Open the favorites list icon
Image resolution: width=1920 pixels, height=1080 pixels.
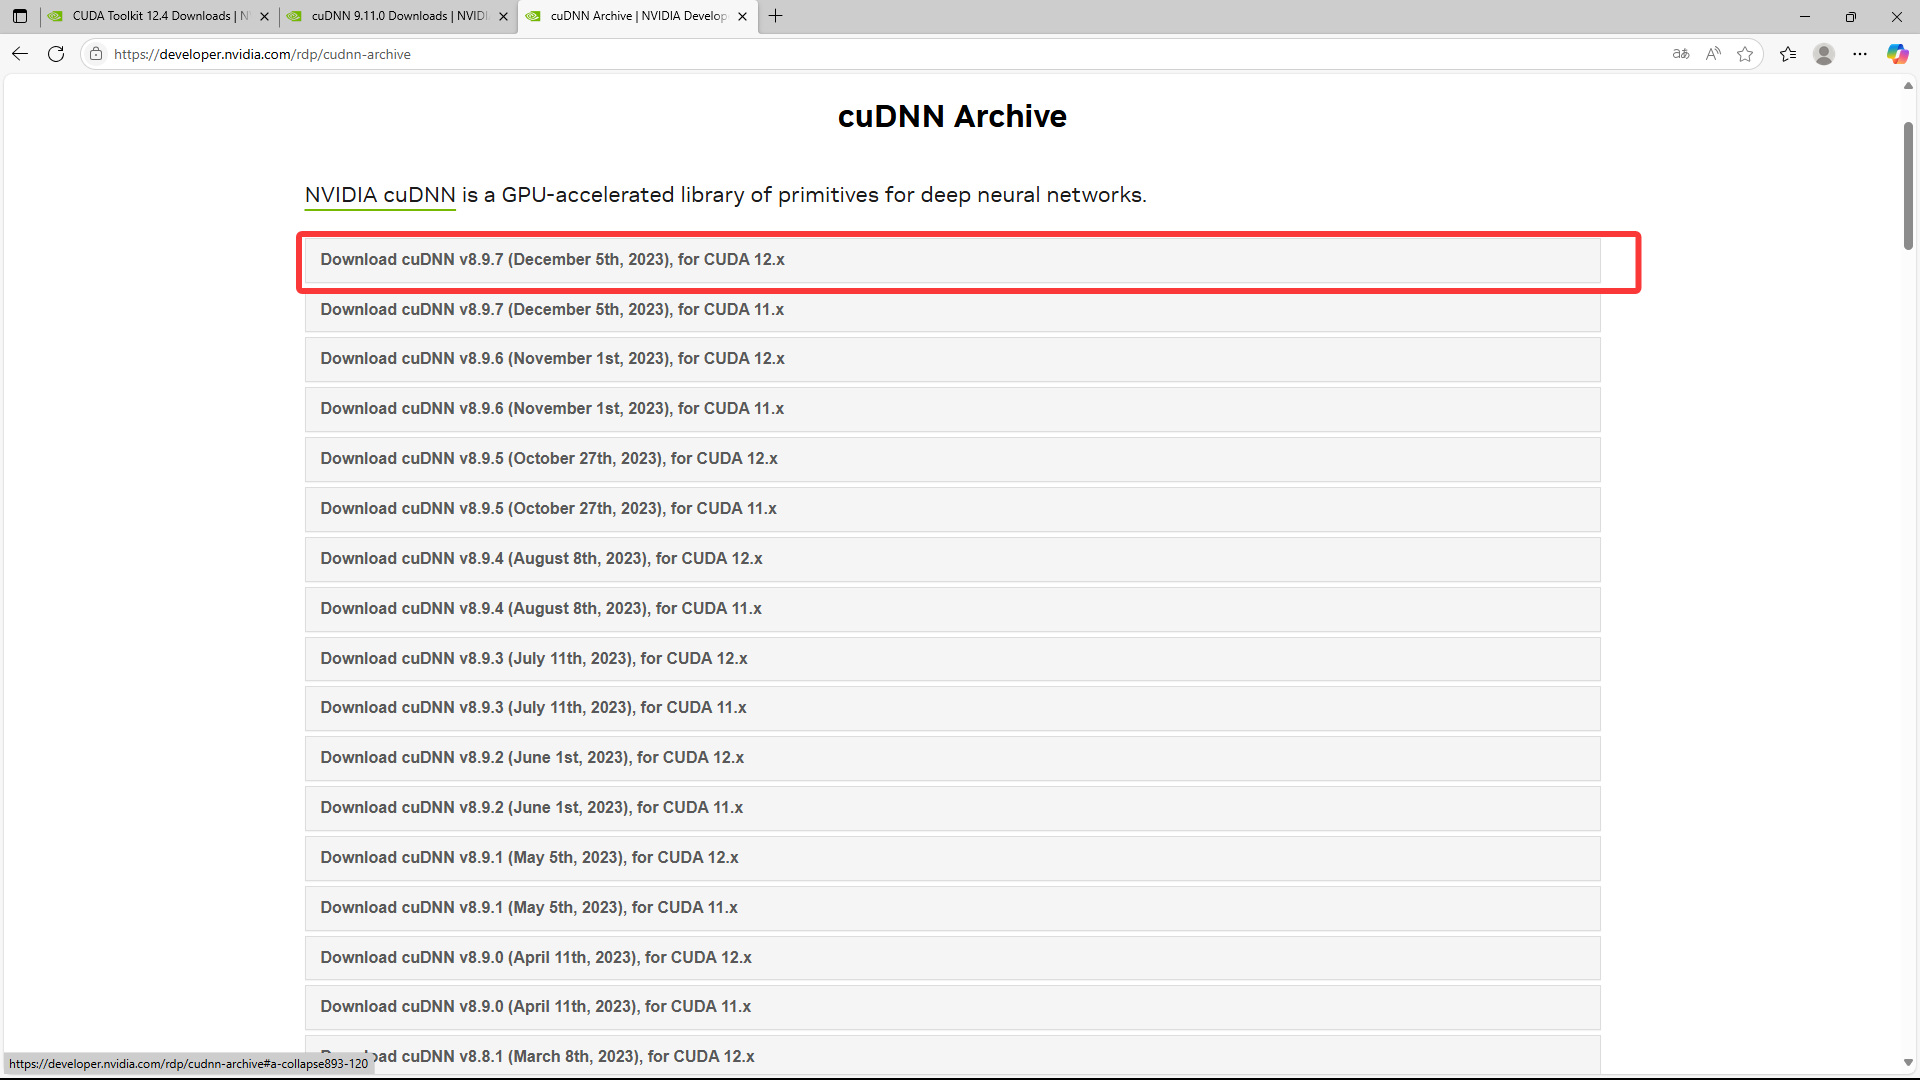click(1788, 54)
